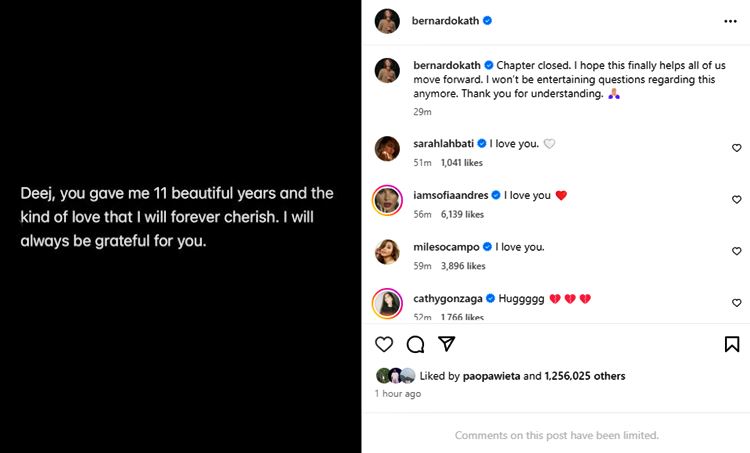Open bernardokath profile from header username

(x=444, y=20)
